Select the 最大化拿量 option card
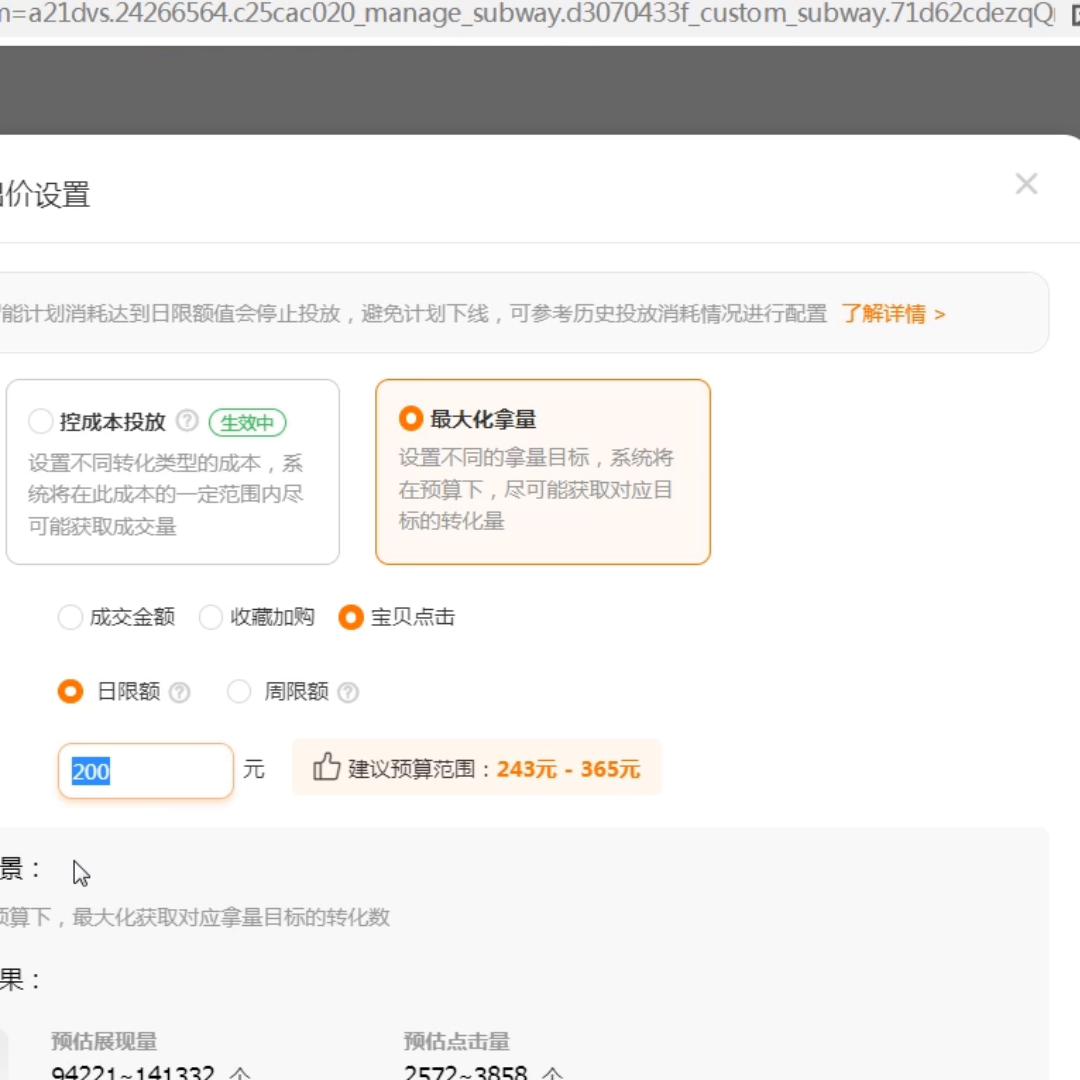The height and width of the screenshot is (1080, 1080). point(543,471)
